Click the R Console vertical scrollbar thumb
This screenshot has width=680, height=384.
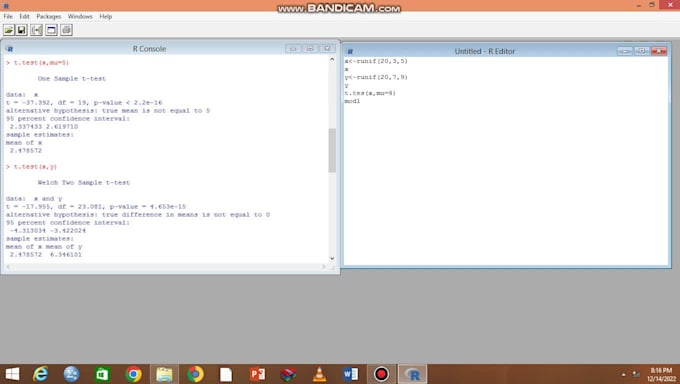(x=332, y=150)
